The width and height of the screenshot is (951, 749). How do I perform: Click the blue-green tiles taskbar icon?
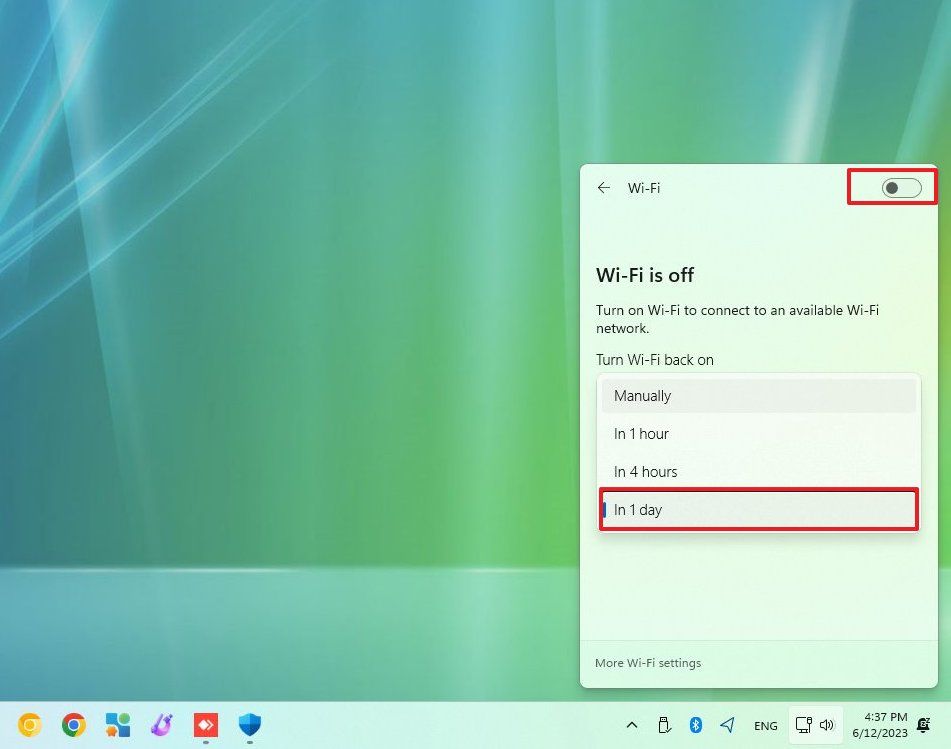coord(118,724)
